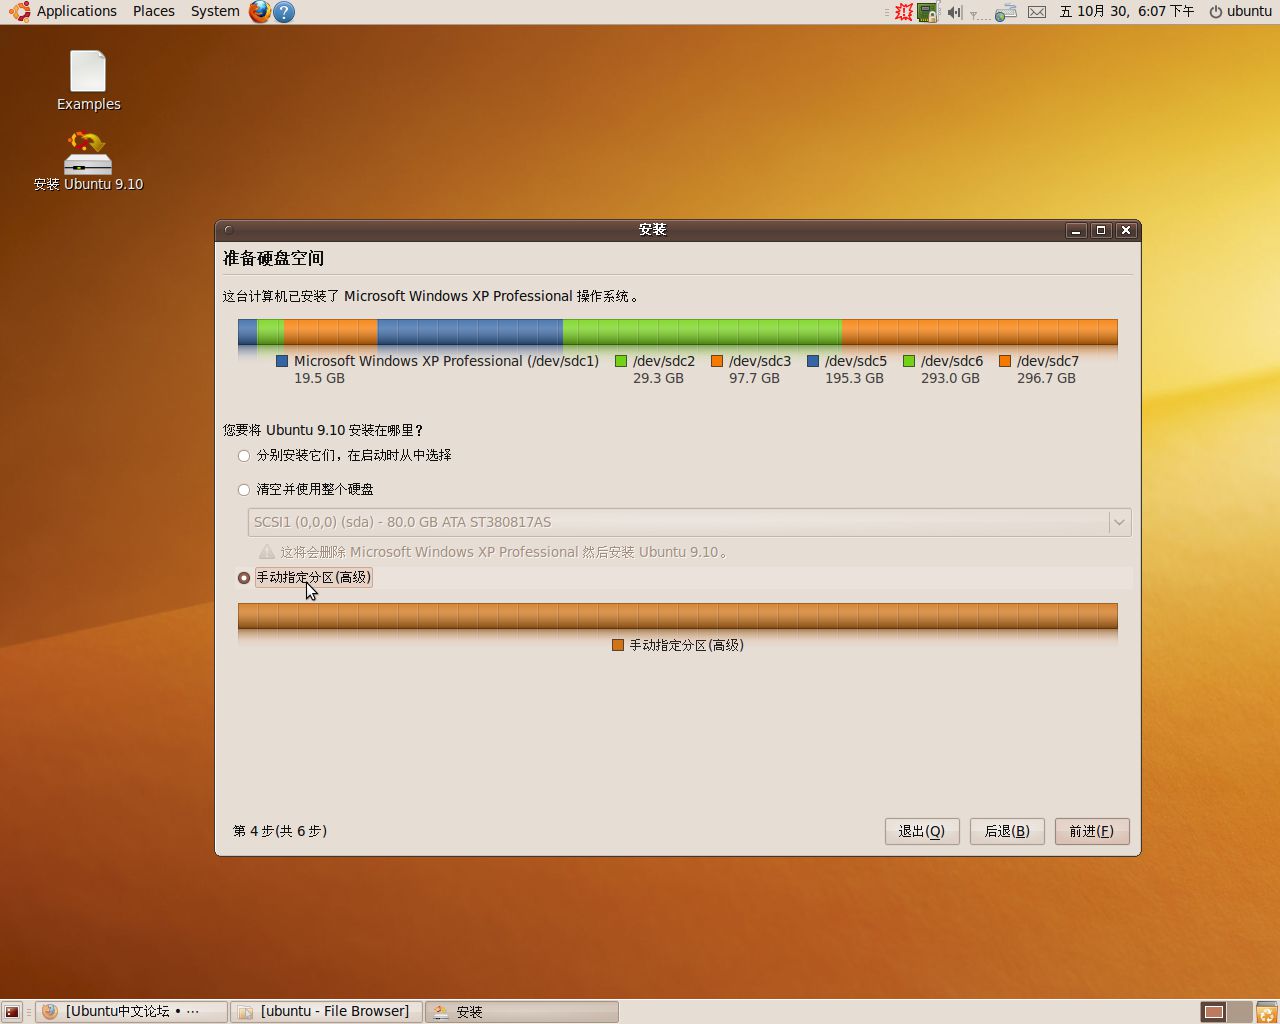
Task: Open the Help launcher icon in top panel
Action: (284, 12)
